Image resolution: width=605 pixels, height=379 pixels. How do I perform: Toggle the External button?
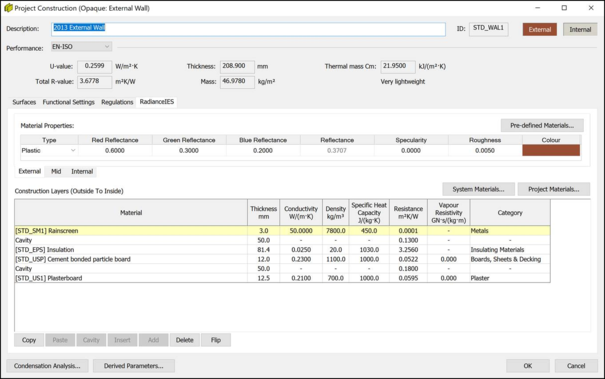click(539, 29)
